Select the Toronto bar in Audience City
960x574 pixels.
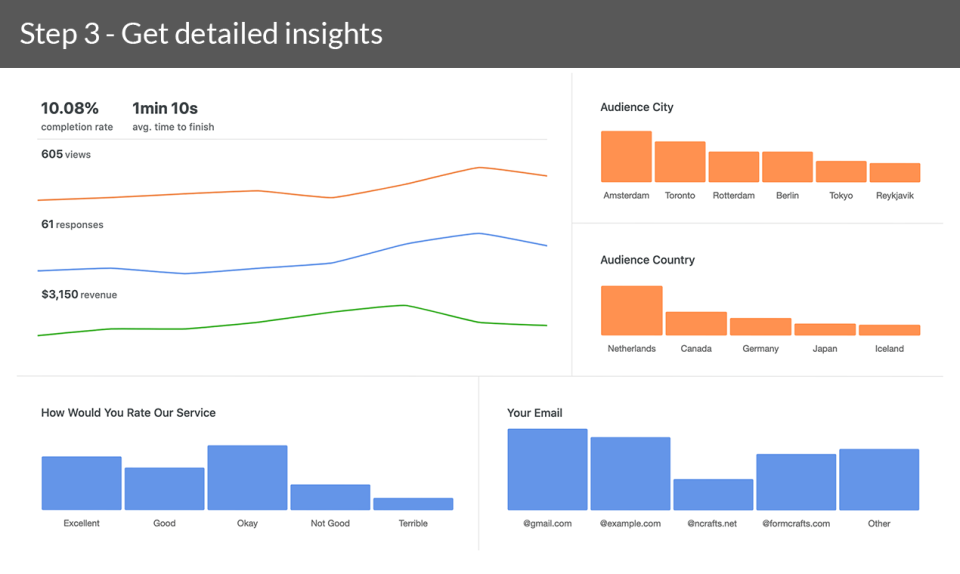pyautogui.click(x=680, y=161)
